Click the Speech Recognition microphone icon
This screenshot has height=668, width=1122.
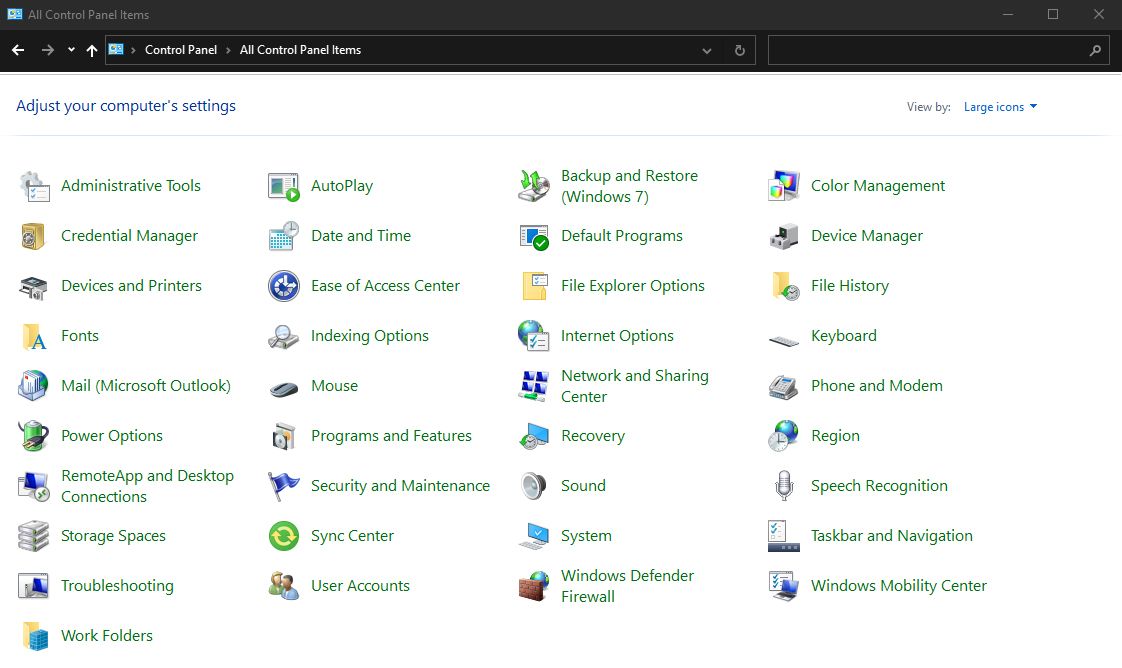784,486
